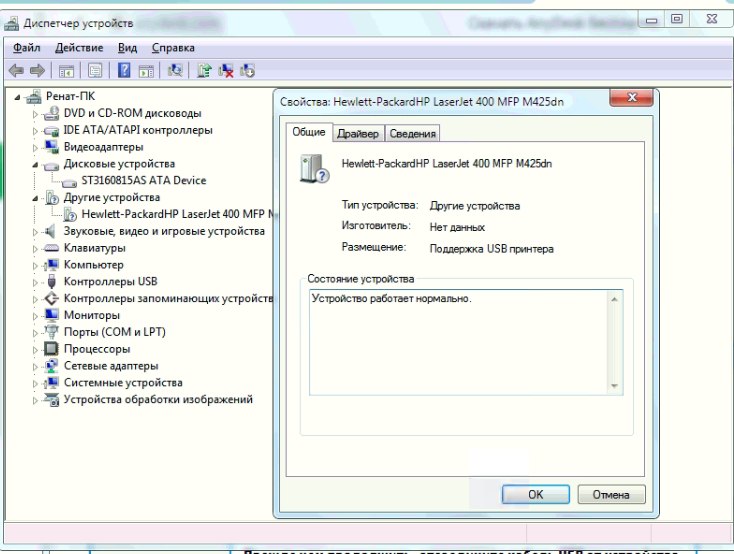This screenshot has height=554, width=734.
Task: Open Properties via the toolbar icon
Action: click(95, 71)
